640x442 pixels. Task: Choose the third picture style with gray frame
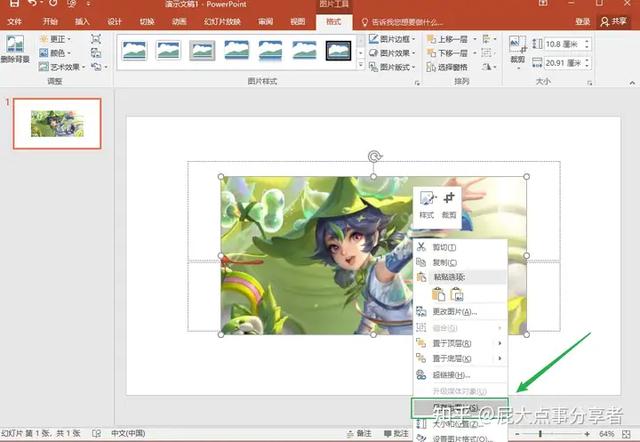[x=202, y=51]
